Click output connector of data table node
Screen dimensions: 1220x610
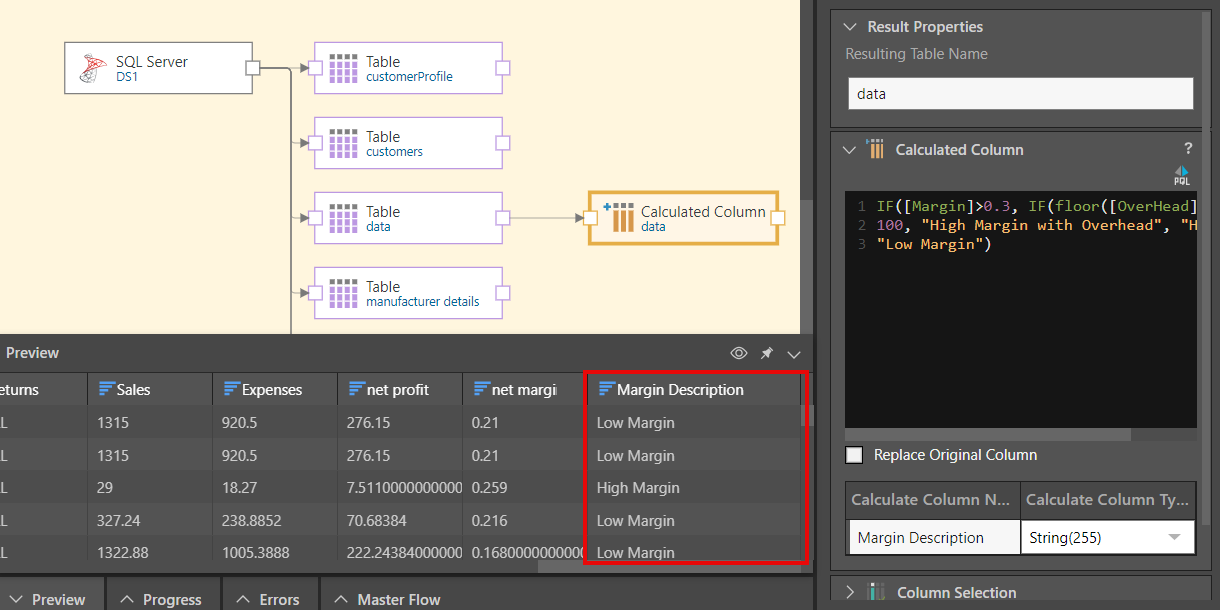tap(503, 218)
